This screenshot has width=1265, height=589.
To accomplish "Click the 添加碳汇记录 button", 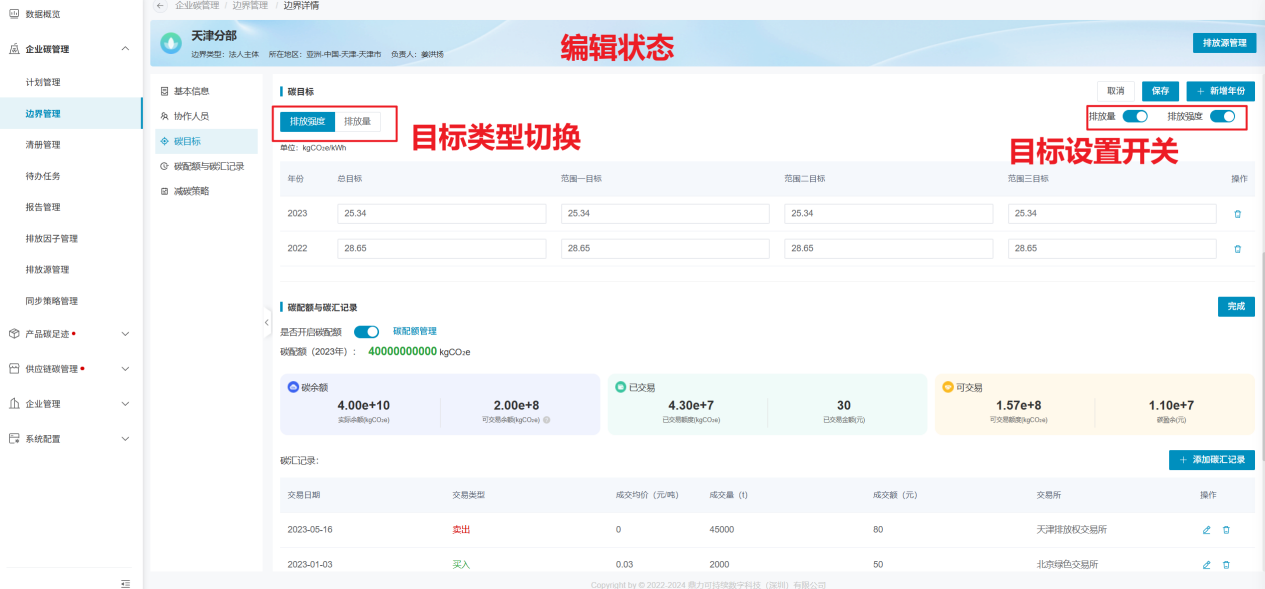I will coord(1211,460).
